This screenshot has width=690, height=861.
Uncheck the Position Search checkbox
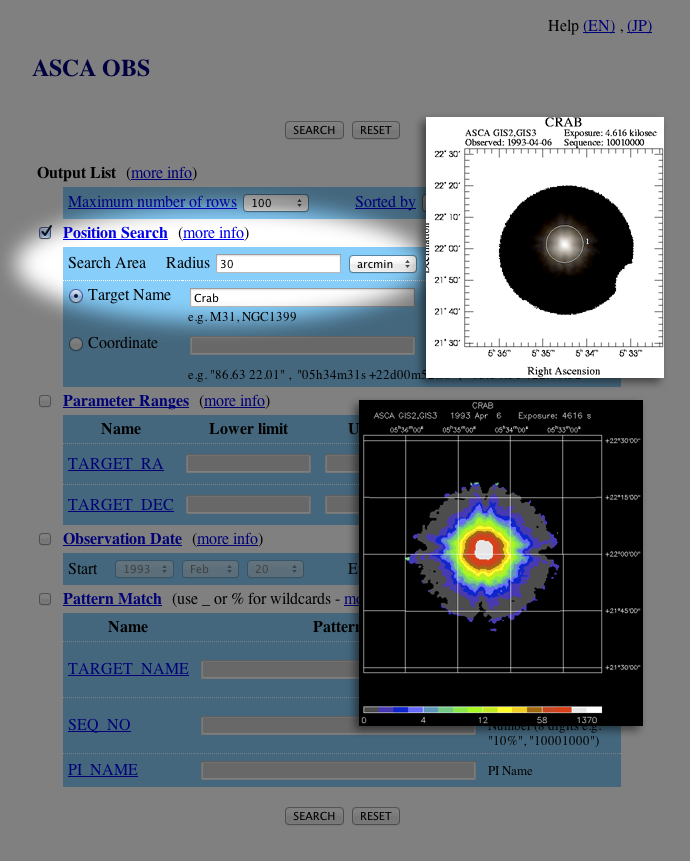[x=46, y=232]
